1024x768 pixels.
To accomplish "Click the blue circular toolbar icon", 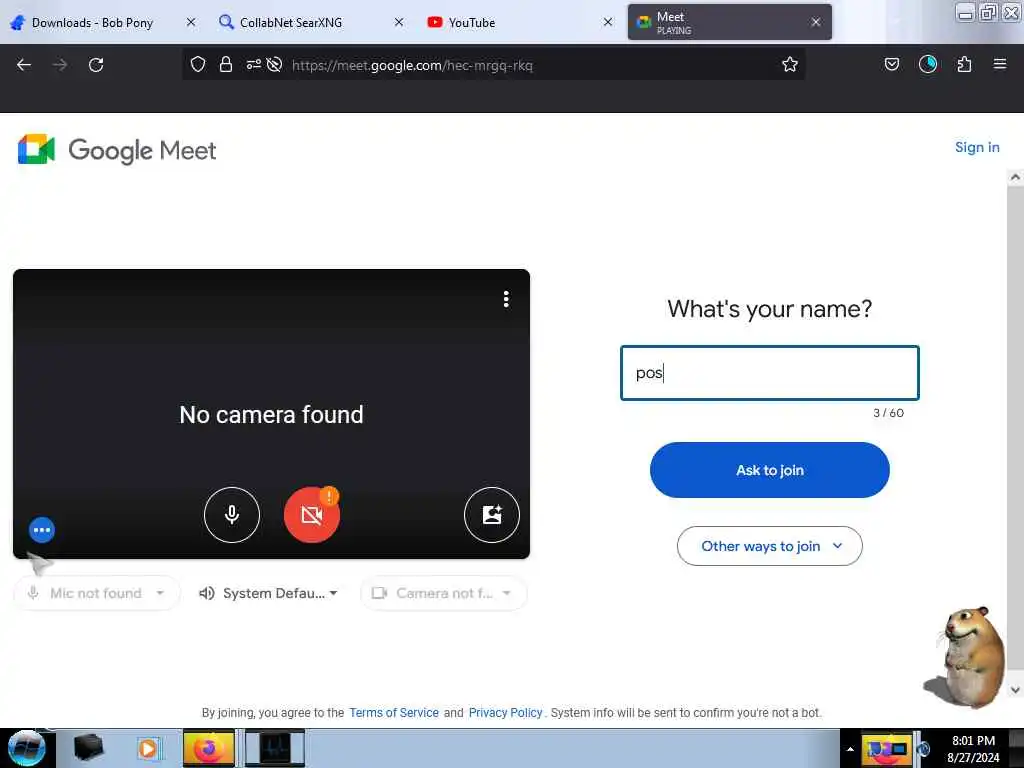I will click(927, 64).
